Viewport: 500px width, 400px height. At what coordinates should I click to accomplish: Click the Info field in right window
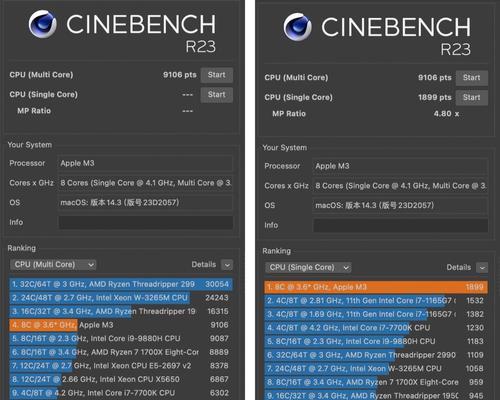401,225
